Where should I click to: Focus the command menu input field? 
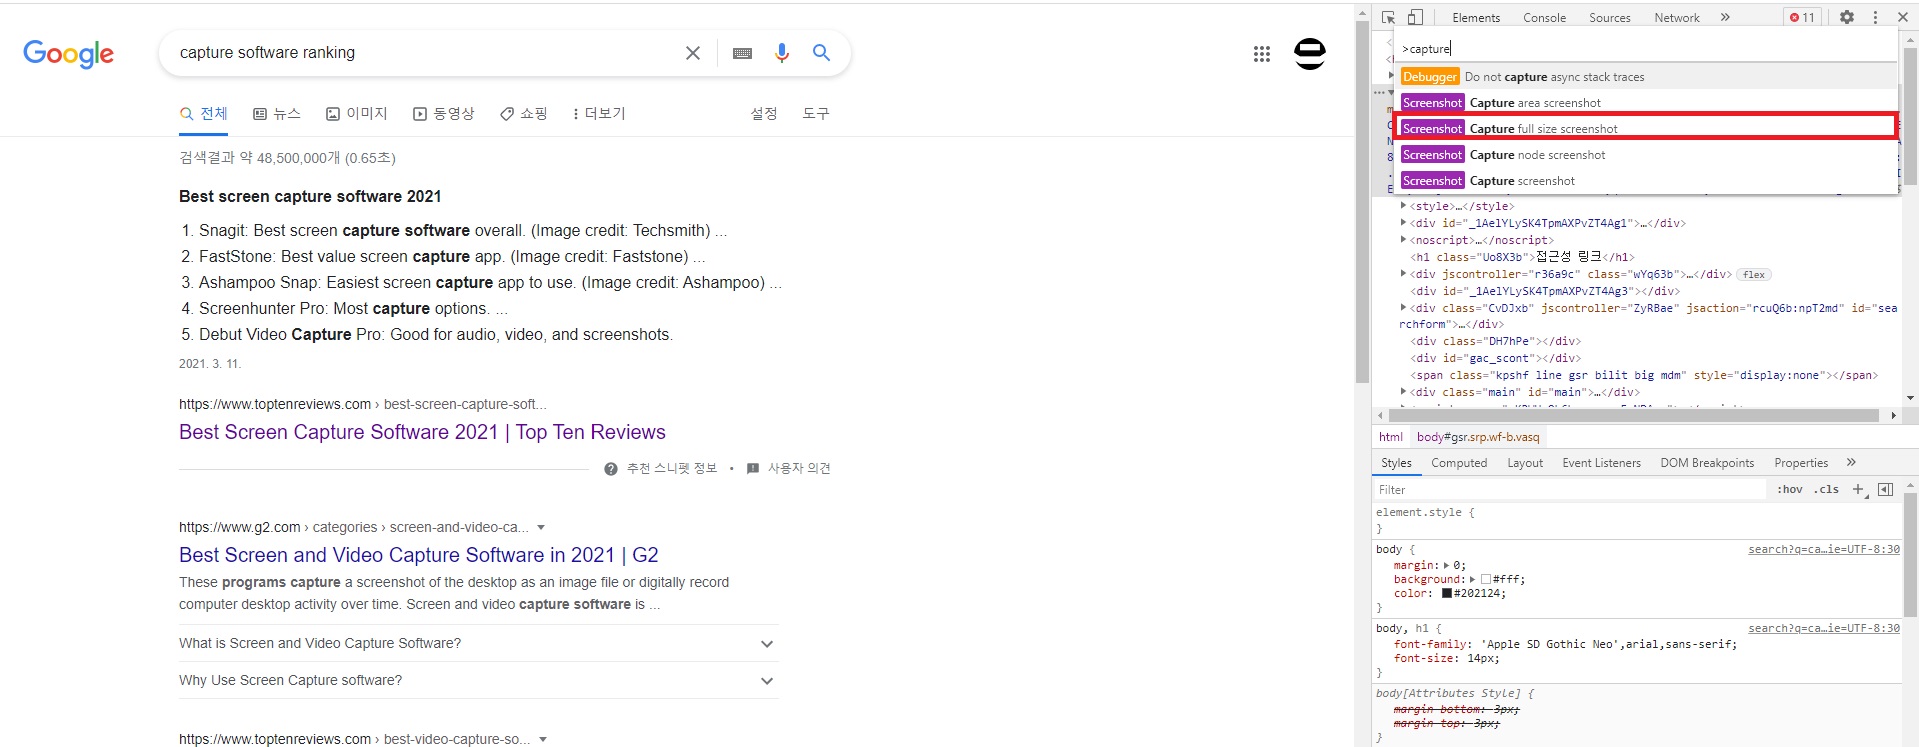pyautogui.click(x=1646, y=48)
